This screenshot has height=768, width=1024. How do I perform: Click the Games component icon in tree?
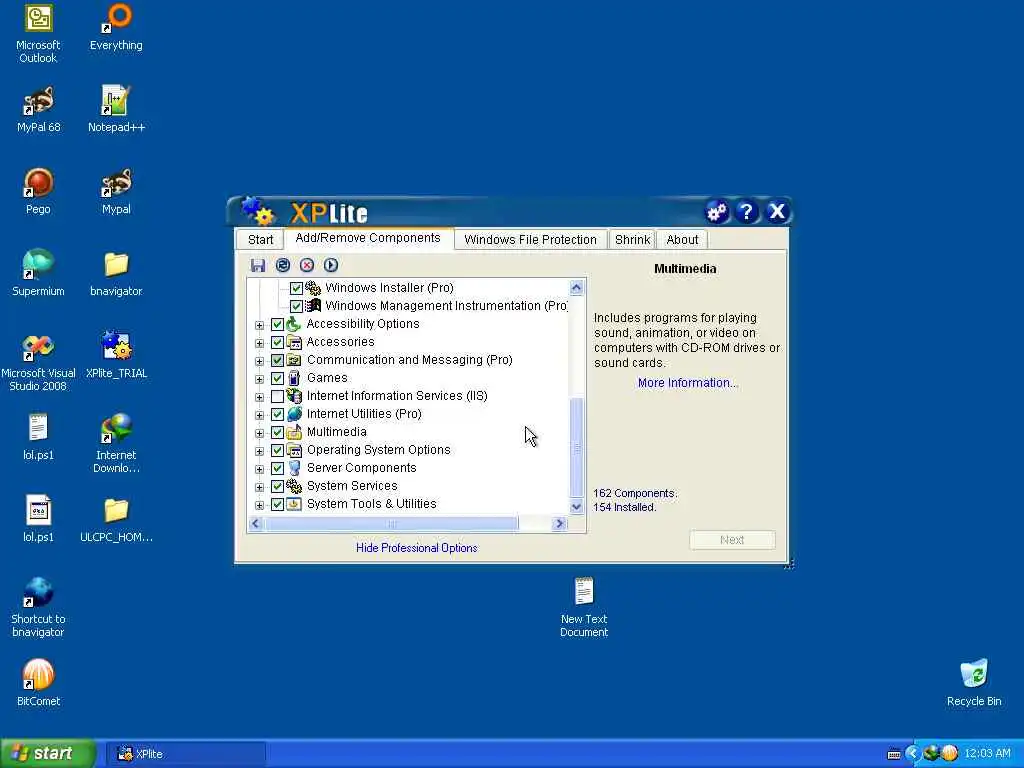[x=295, y=378]
